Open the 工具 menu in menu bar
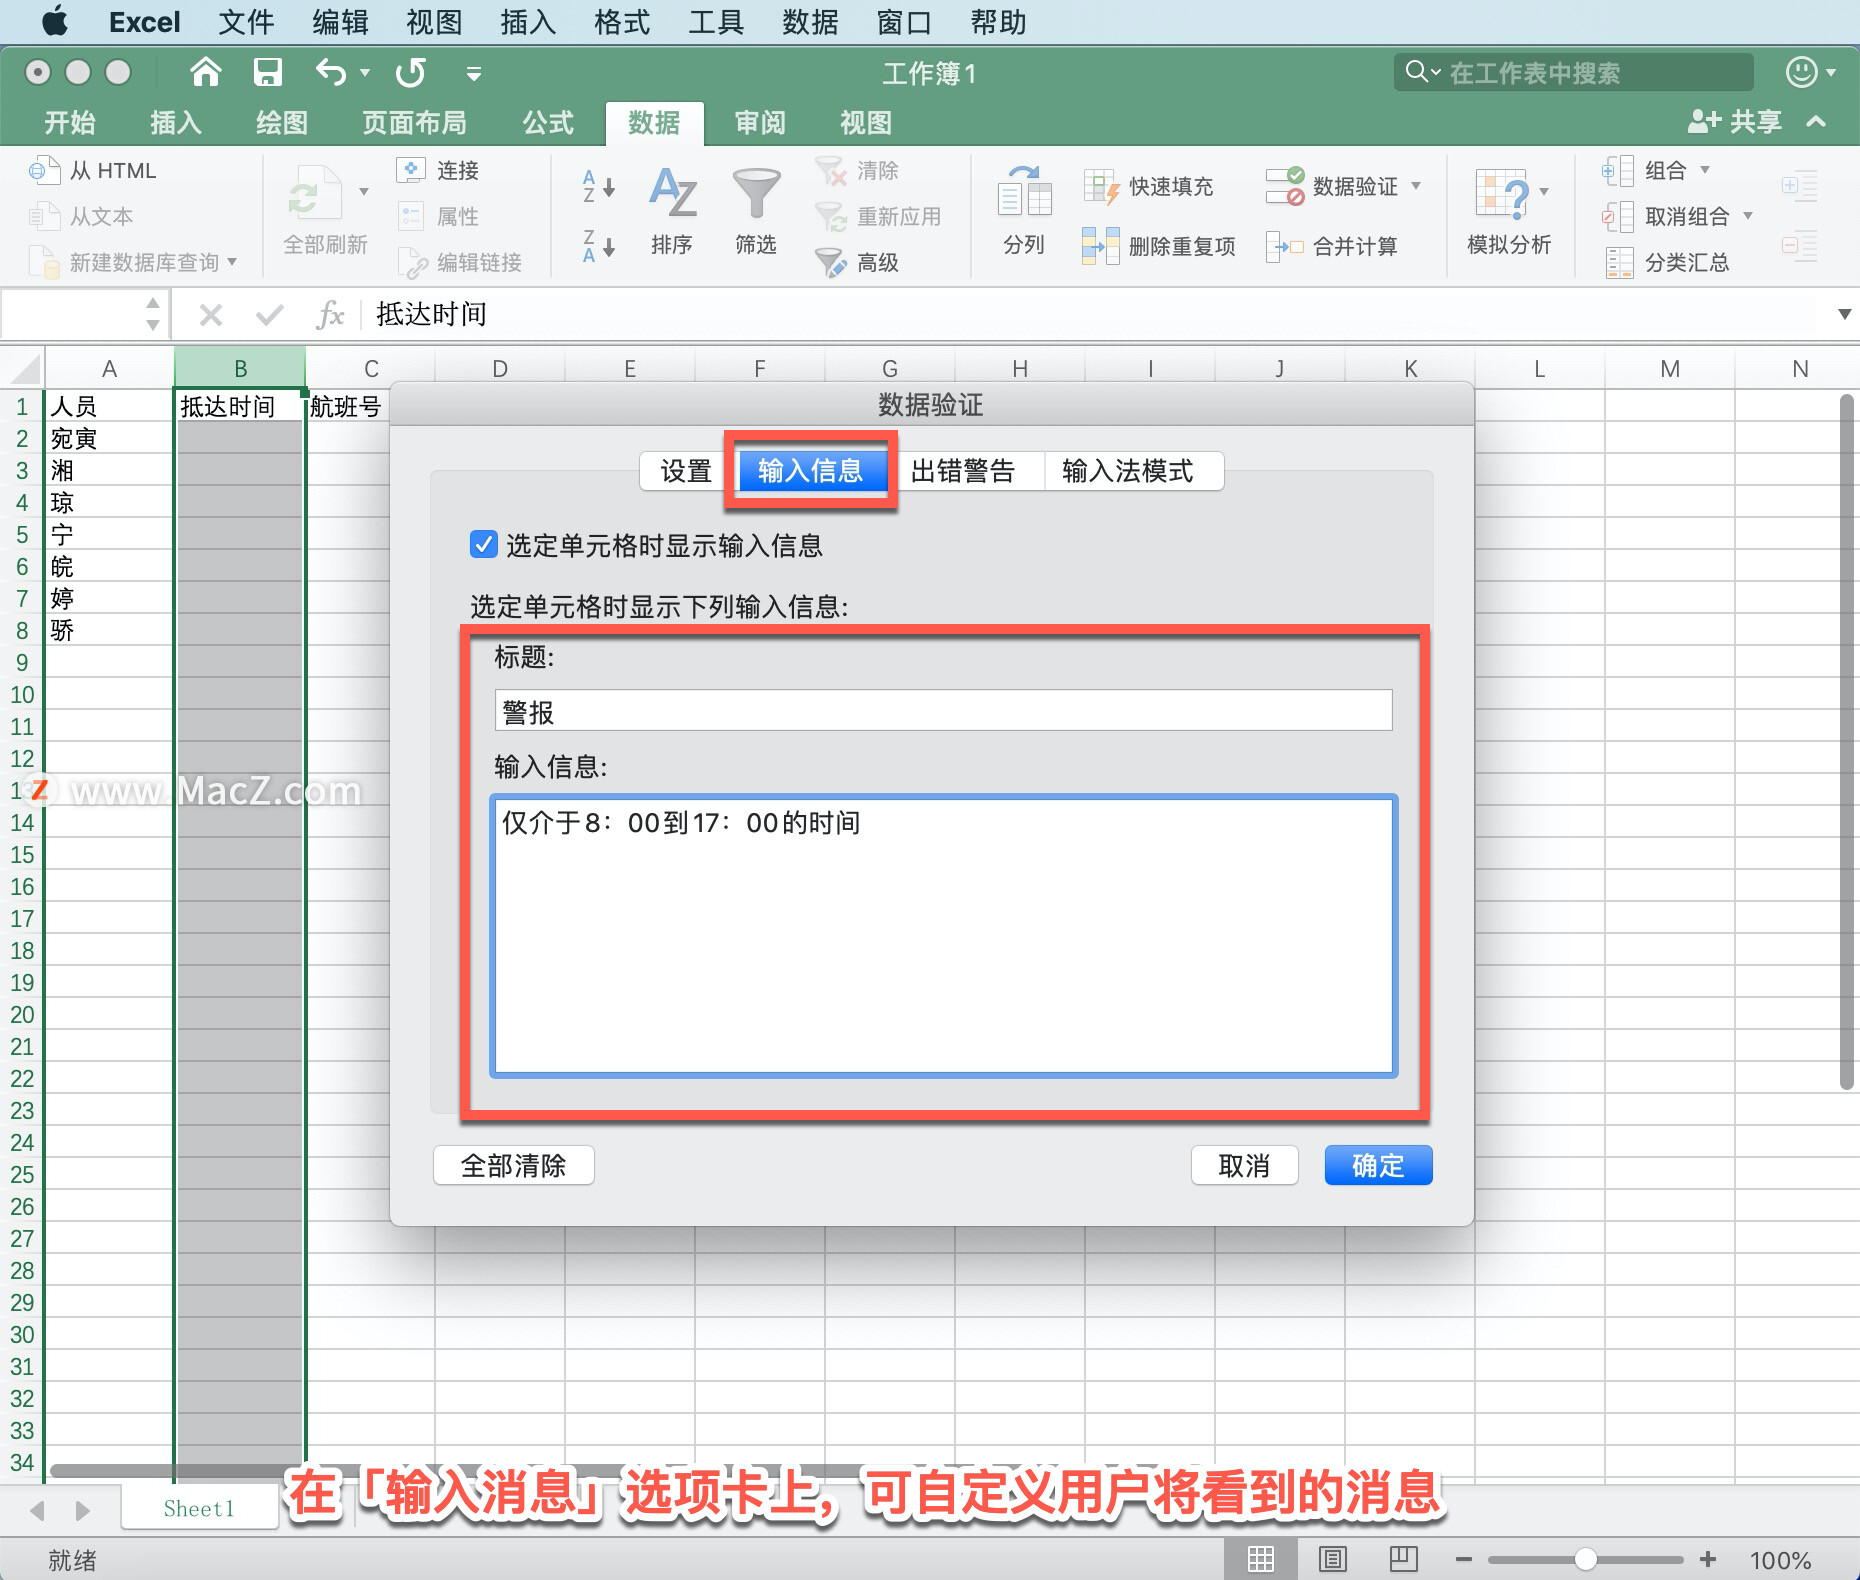This screenshot has height=1580, width=1860. pyautogui.click(x=716, y=22)
